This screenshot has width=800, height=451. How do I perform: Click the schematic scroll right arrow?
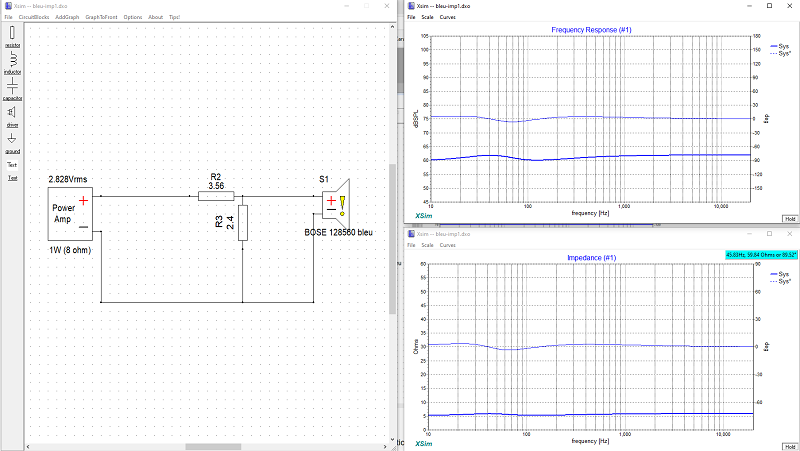[x=385, y=447]
